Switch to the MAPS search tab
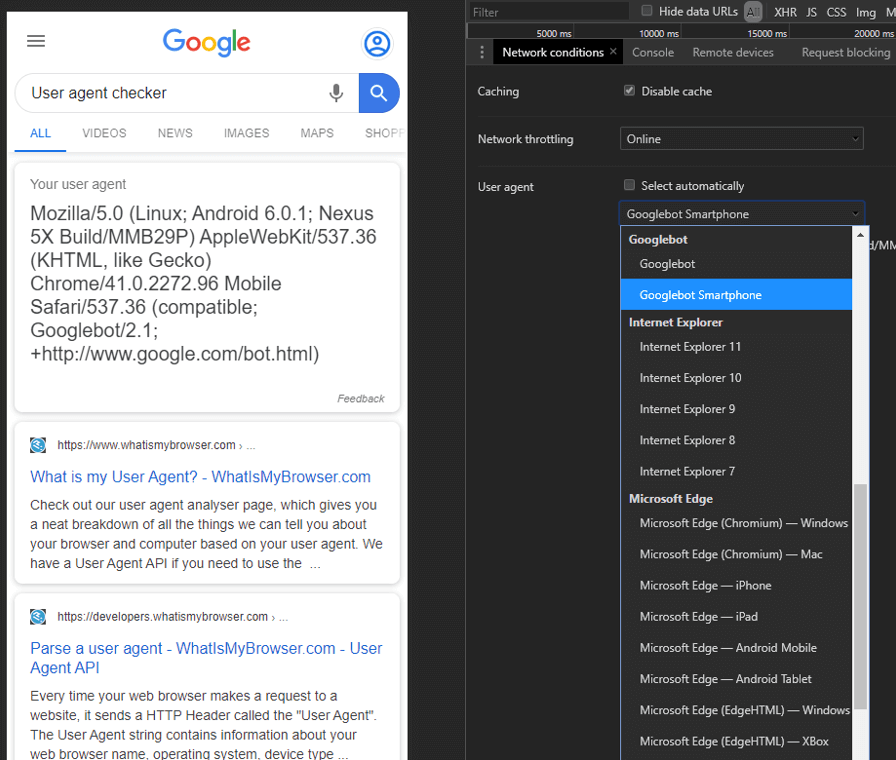 [317, 133]
